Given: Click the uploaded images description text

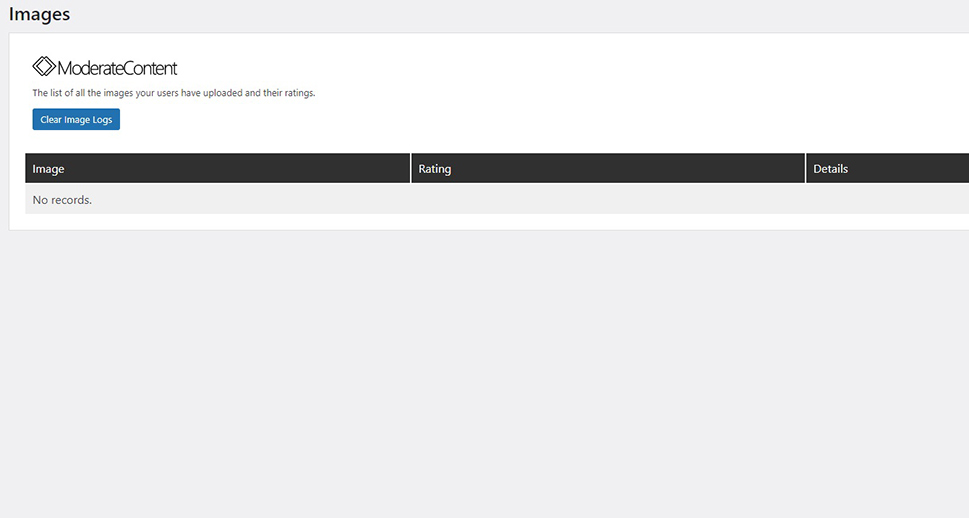Looking at the screenshot, I should [174, 93].
